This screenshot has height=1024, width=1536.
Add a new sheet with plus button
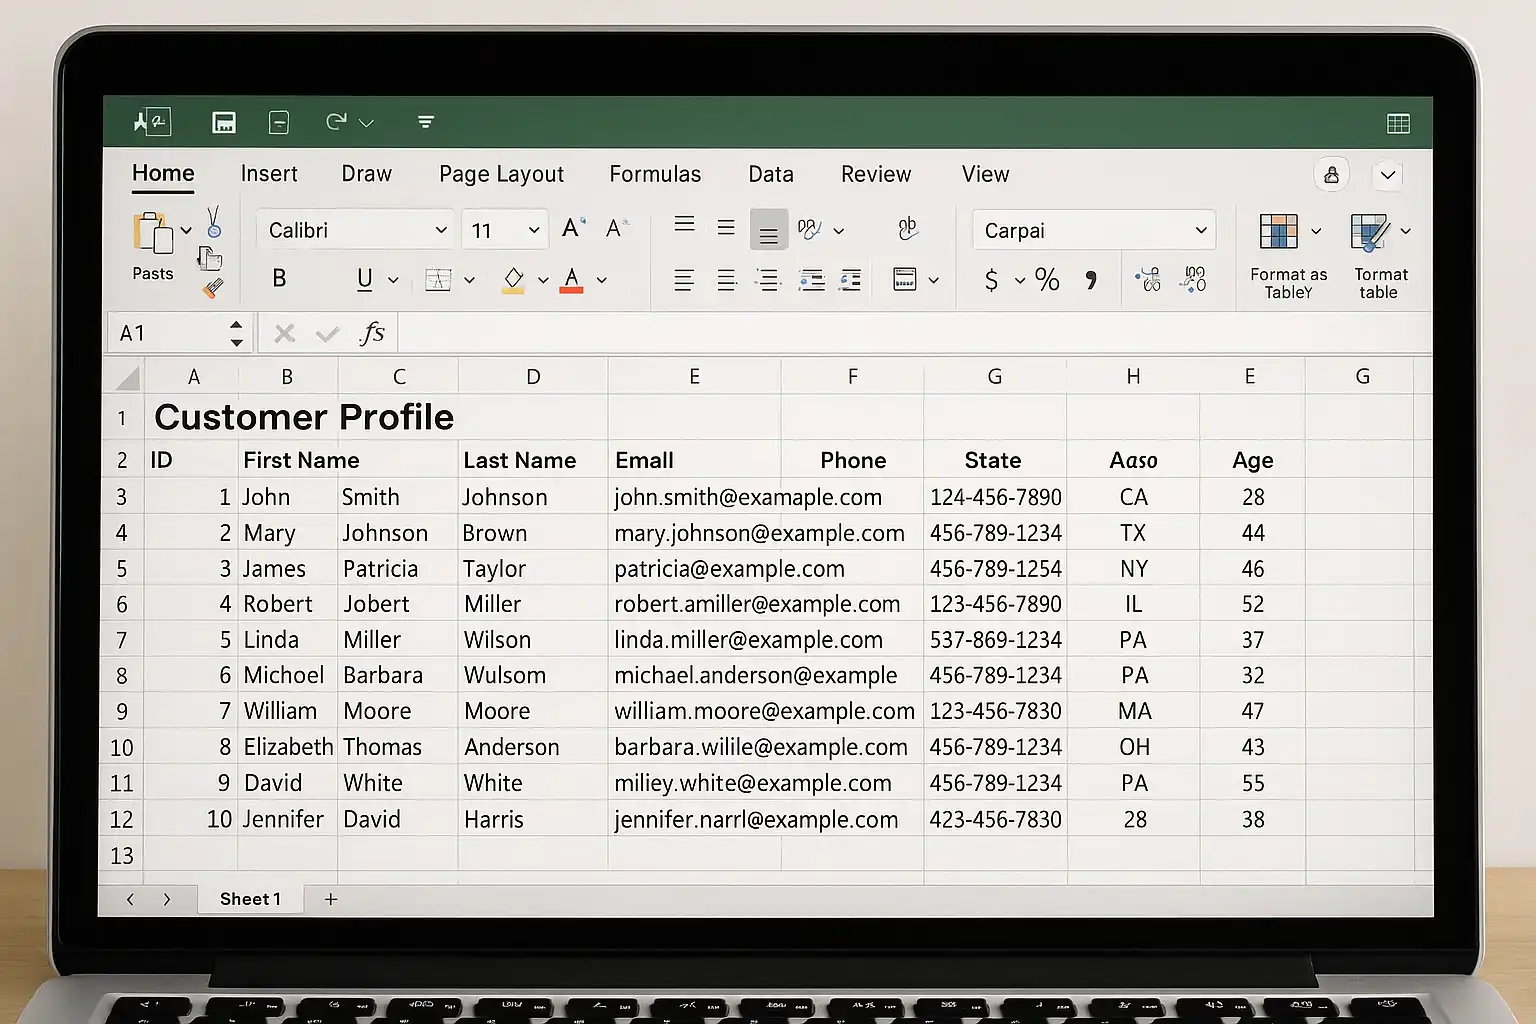[x=331, y=899]
